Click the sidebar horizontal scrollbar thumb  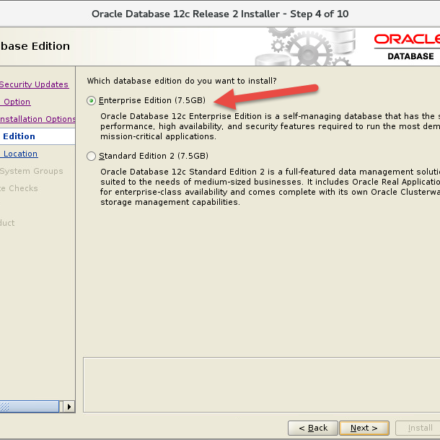pos(29,407)
